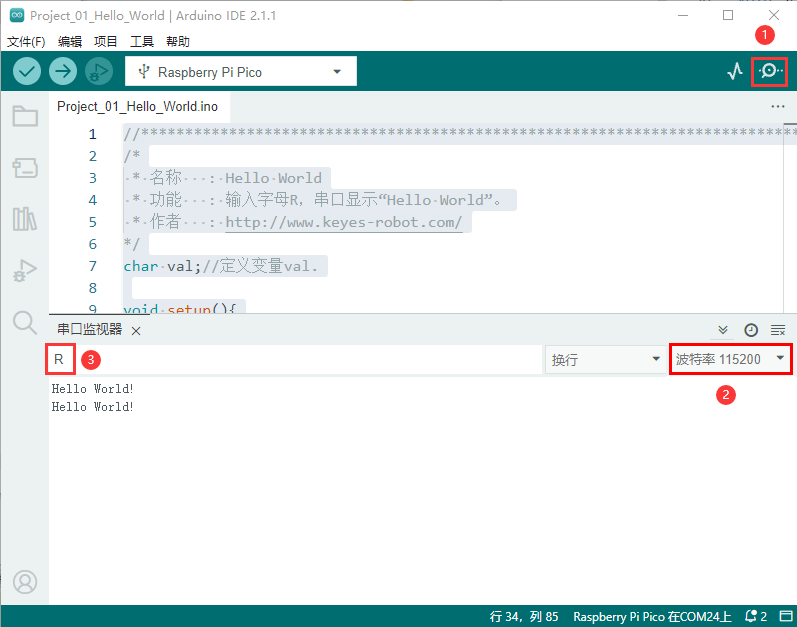This screenshot has height=627, width=797.
Task: Open the Library Manager sidebar icon
Action: tap(25, 219)
